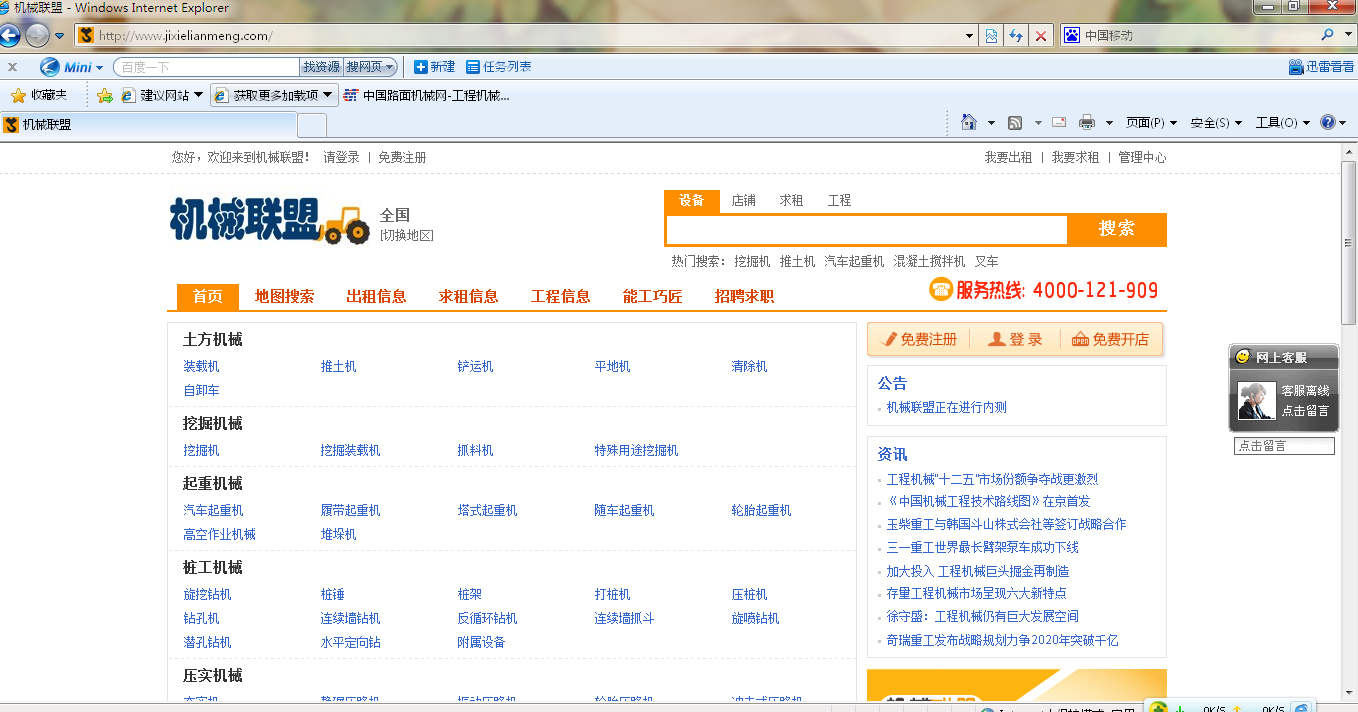The height and width of the screenshot is (712, 1358).
Task: Select the 工程 search tab
Action: (840, 200)
